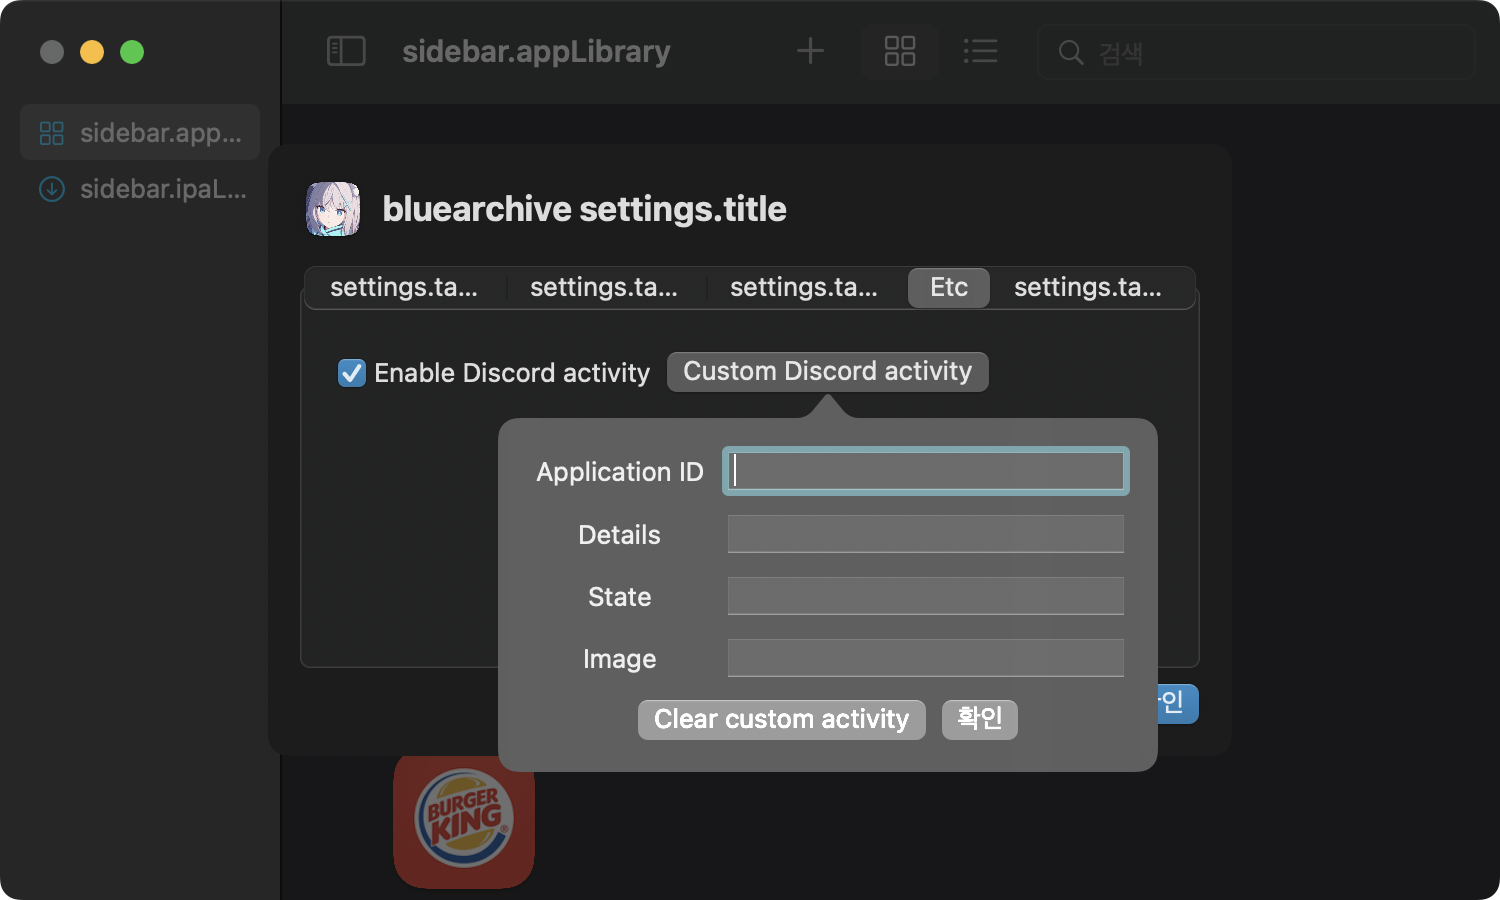Confirm popover with the 확인 button
1500x900 pixels.
pos(980,719)
